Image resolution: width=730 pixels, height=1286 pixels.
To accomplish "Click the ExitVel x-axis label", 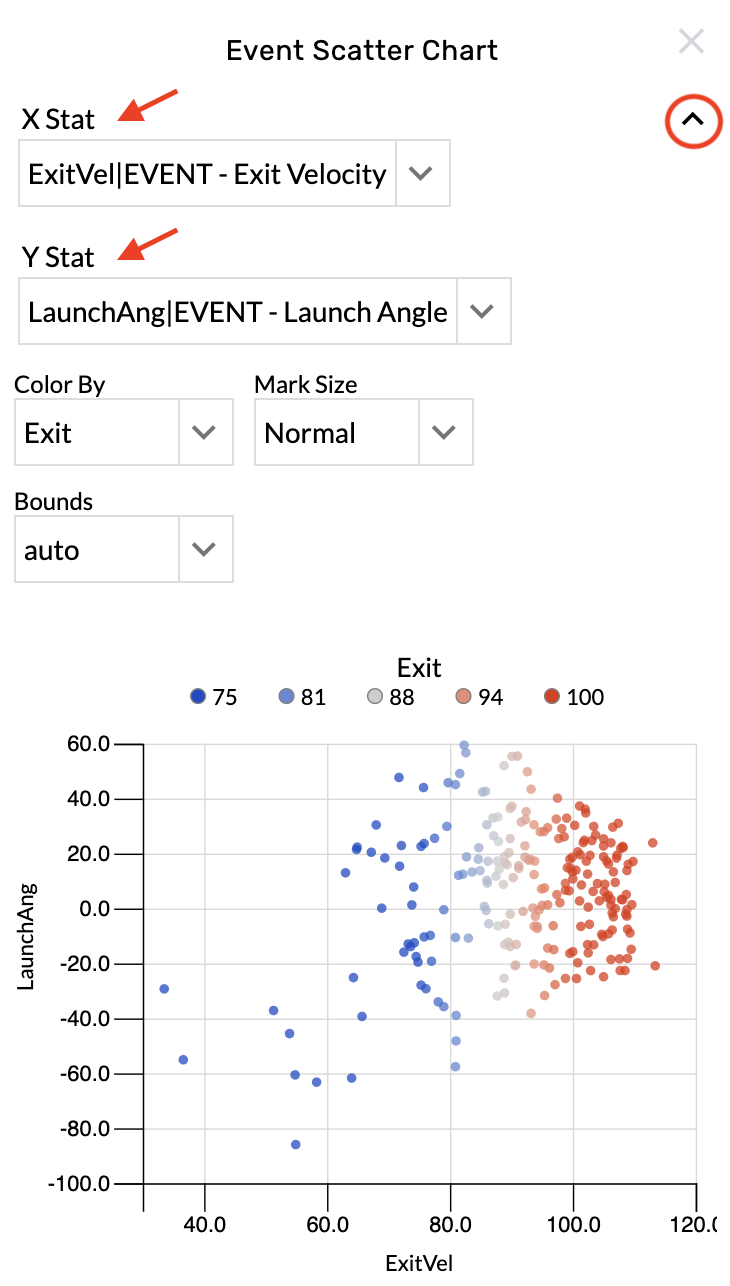I will [419, 1263].
